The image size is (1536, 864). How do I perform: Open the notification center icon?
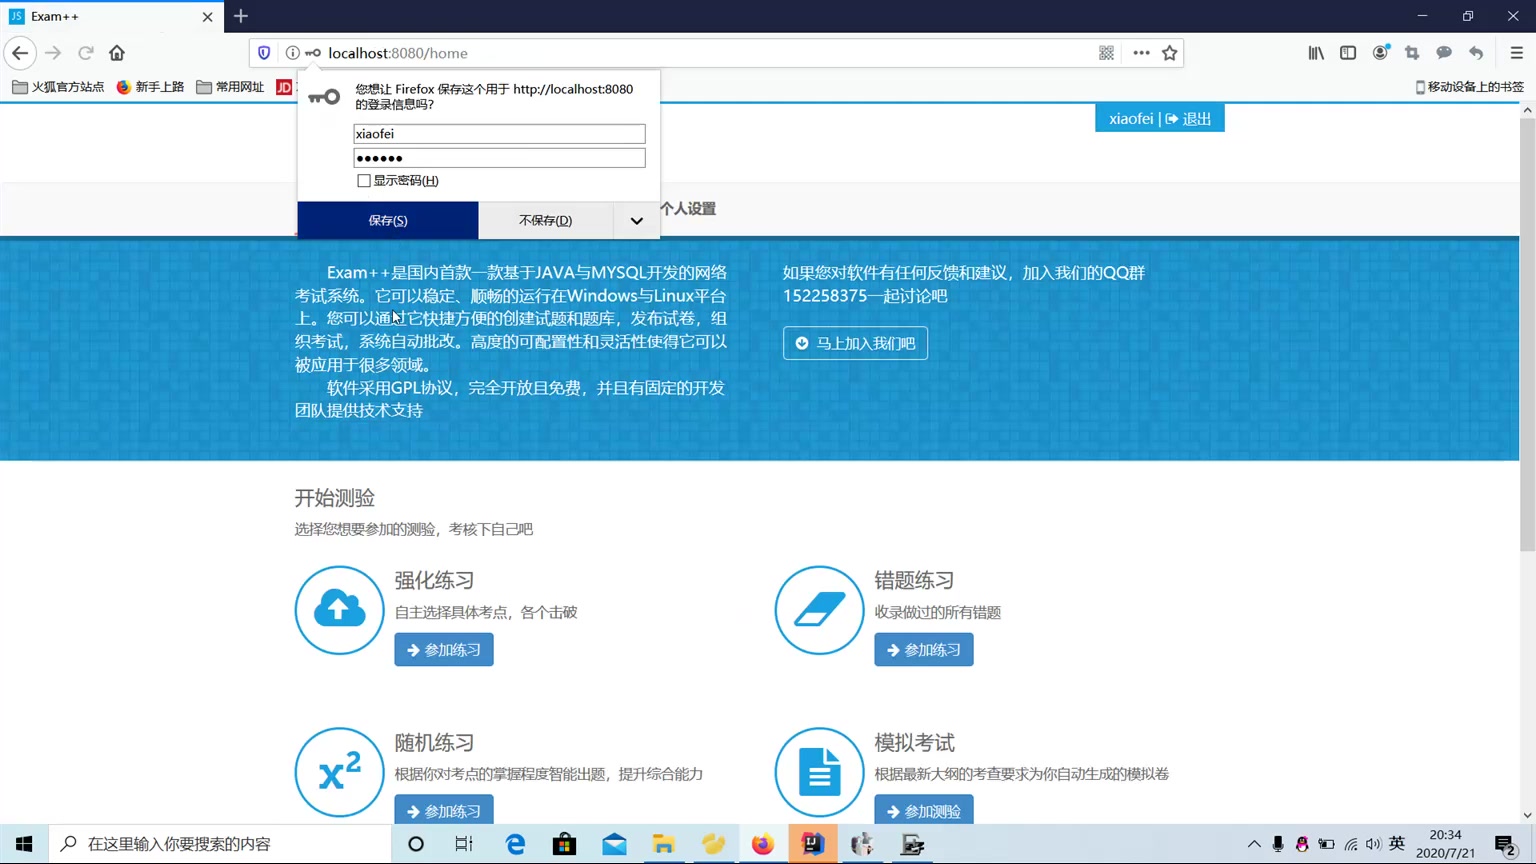(x=1506, y=845)
